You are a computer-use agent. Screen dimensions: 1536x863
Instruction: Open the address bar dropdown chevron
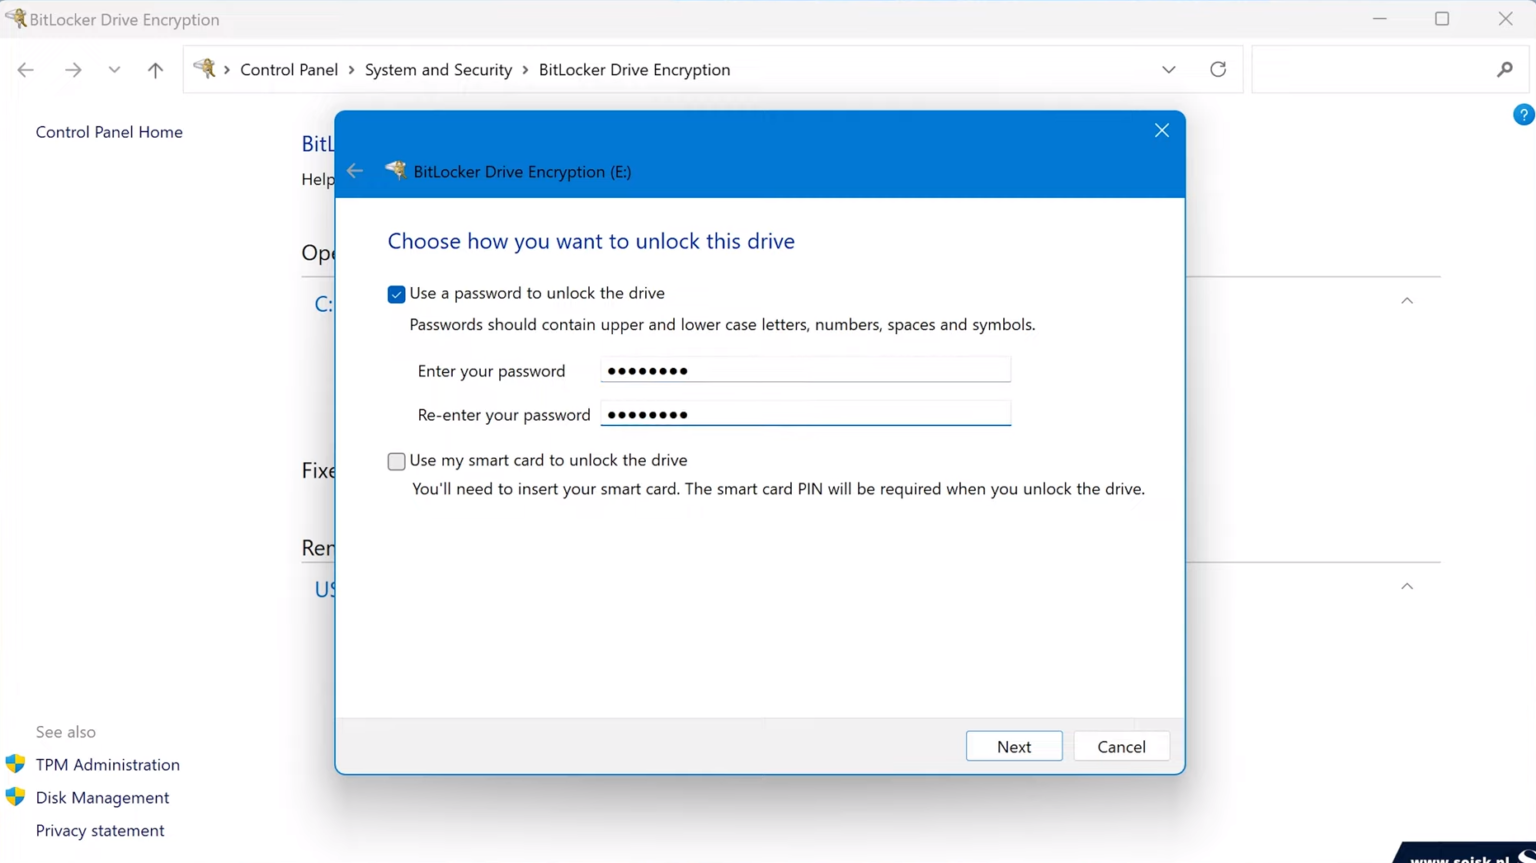(x=1168, y=69)
